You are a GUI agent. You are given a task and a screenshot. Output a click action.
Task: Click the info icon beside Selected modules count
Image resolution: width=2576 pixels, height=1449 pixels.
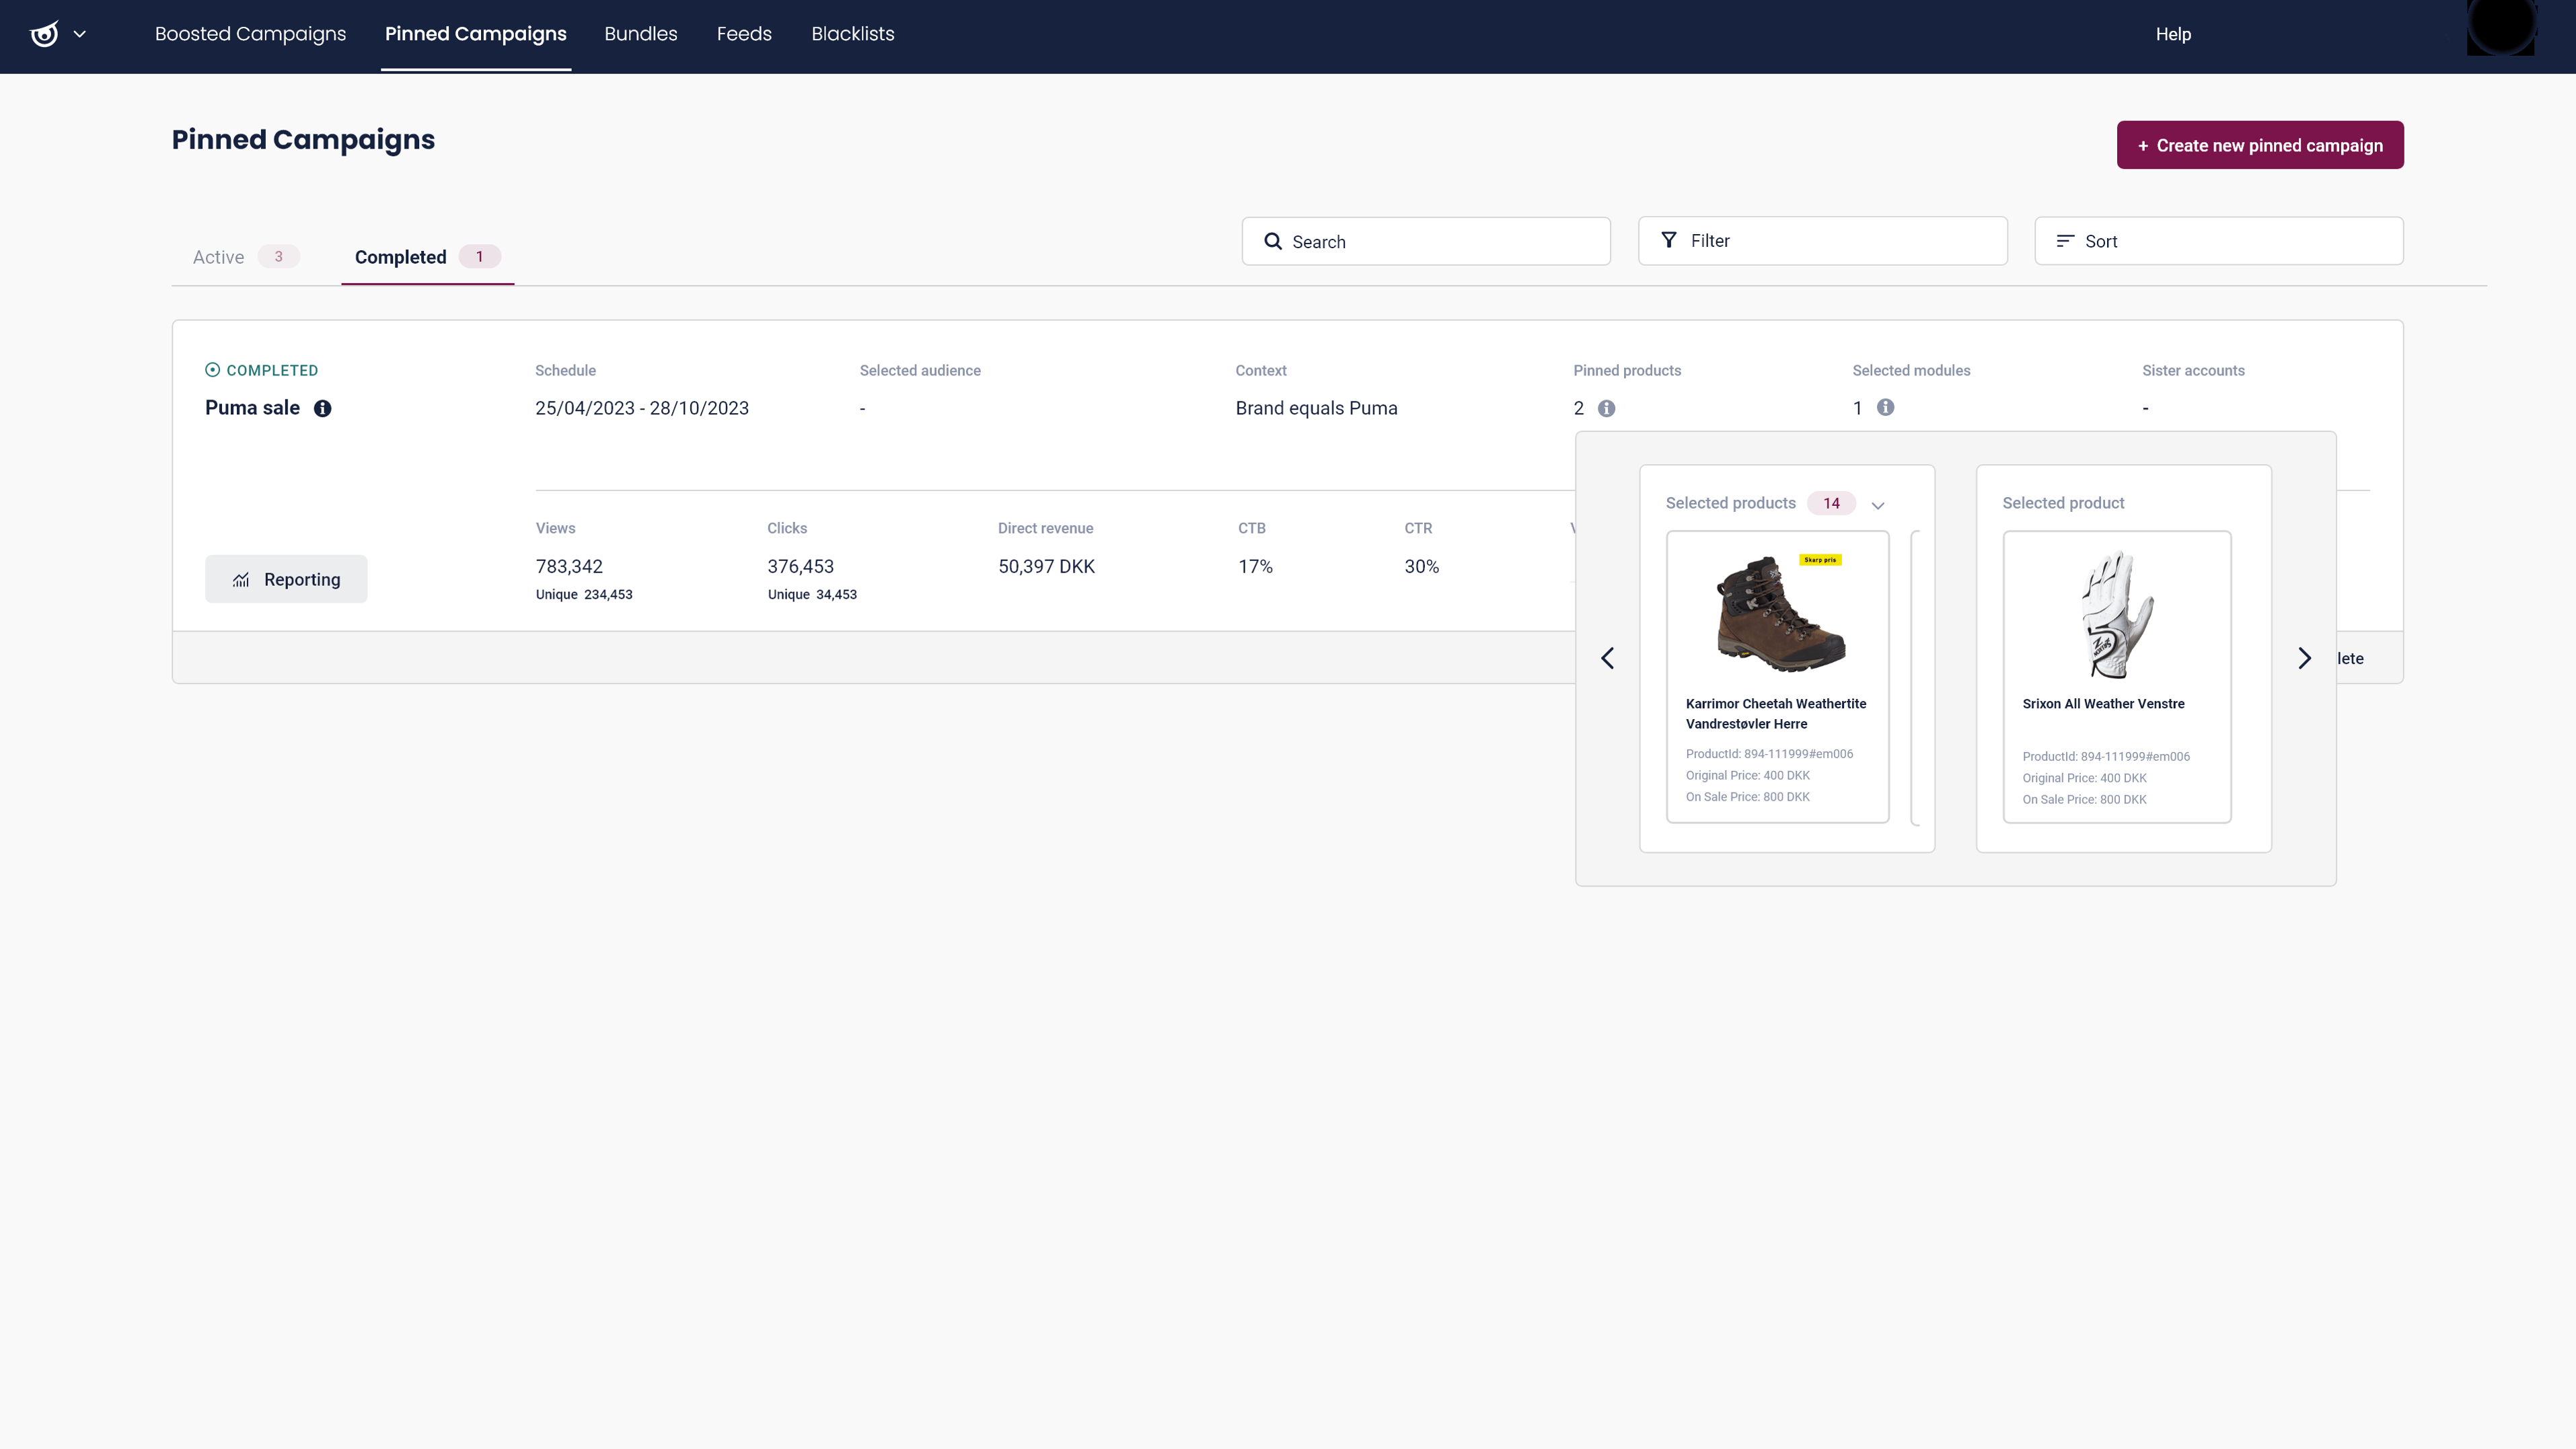[1886, 408]
